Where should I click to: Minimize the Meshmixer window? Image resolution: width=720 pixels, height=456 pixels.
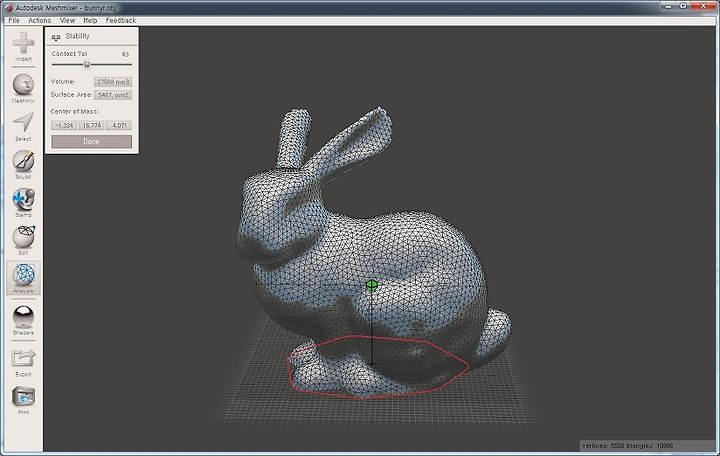click(x=669, y=6)
